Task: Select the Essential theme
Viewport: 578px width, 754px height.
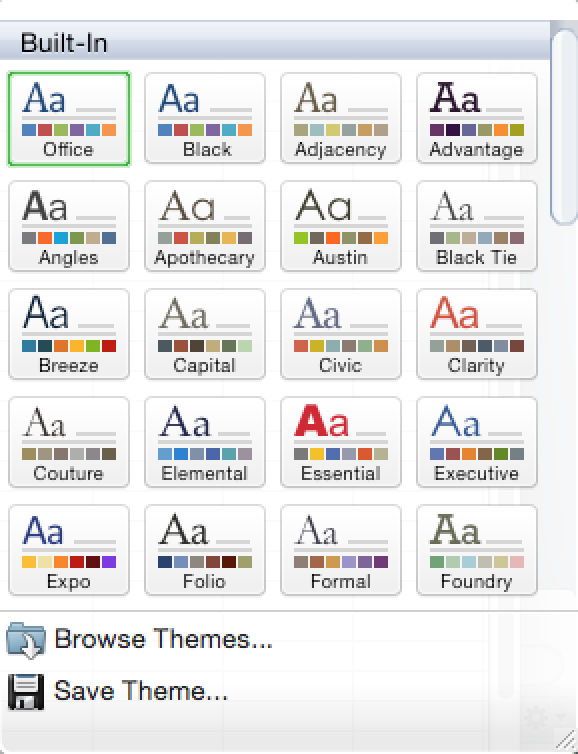Action: click(x=341, y=442)
